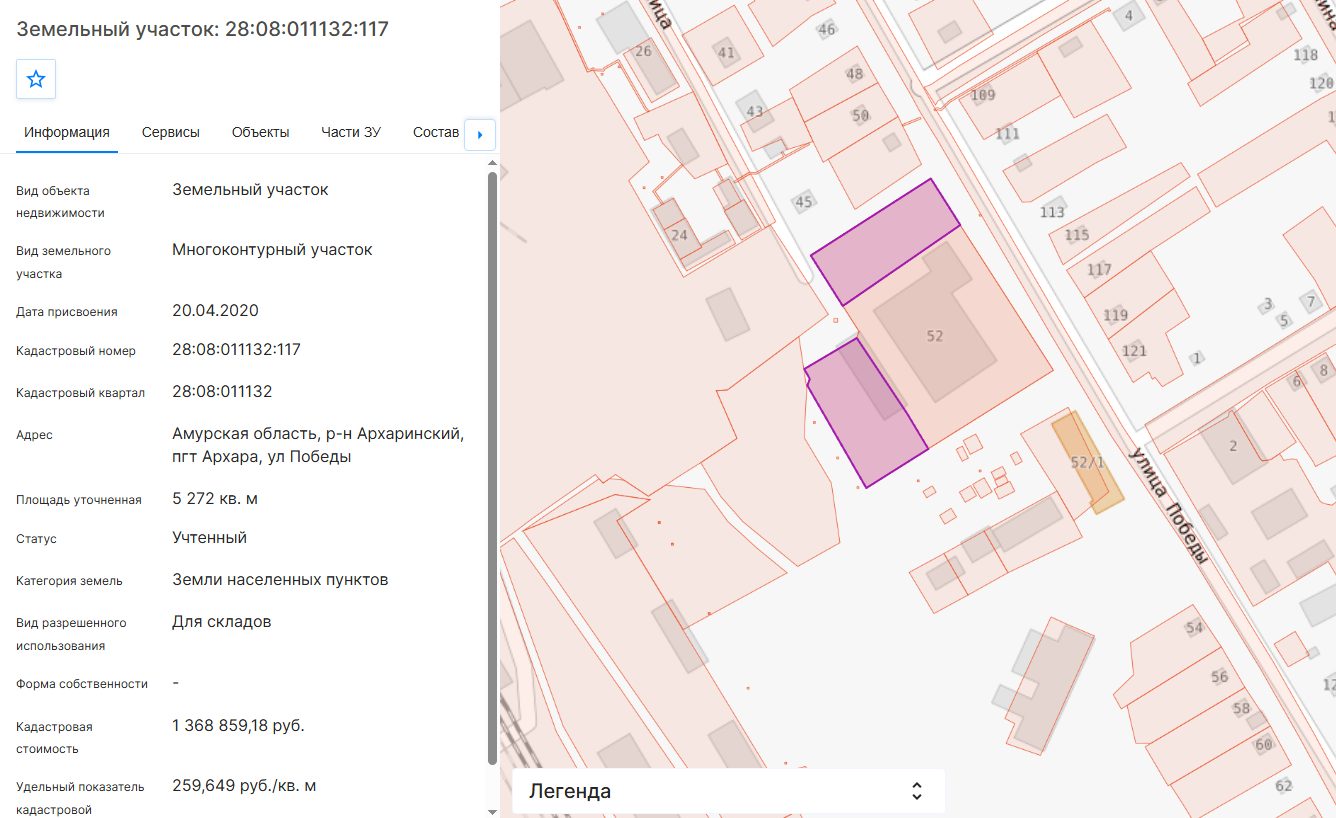The image size is (1336, 818).
Task: Click the orange parcel labeled 52/1
Action: (1088, 462)
